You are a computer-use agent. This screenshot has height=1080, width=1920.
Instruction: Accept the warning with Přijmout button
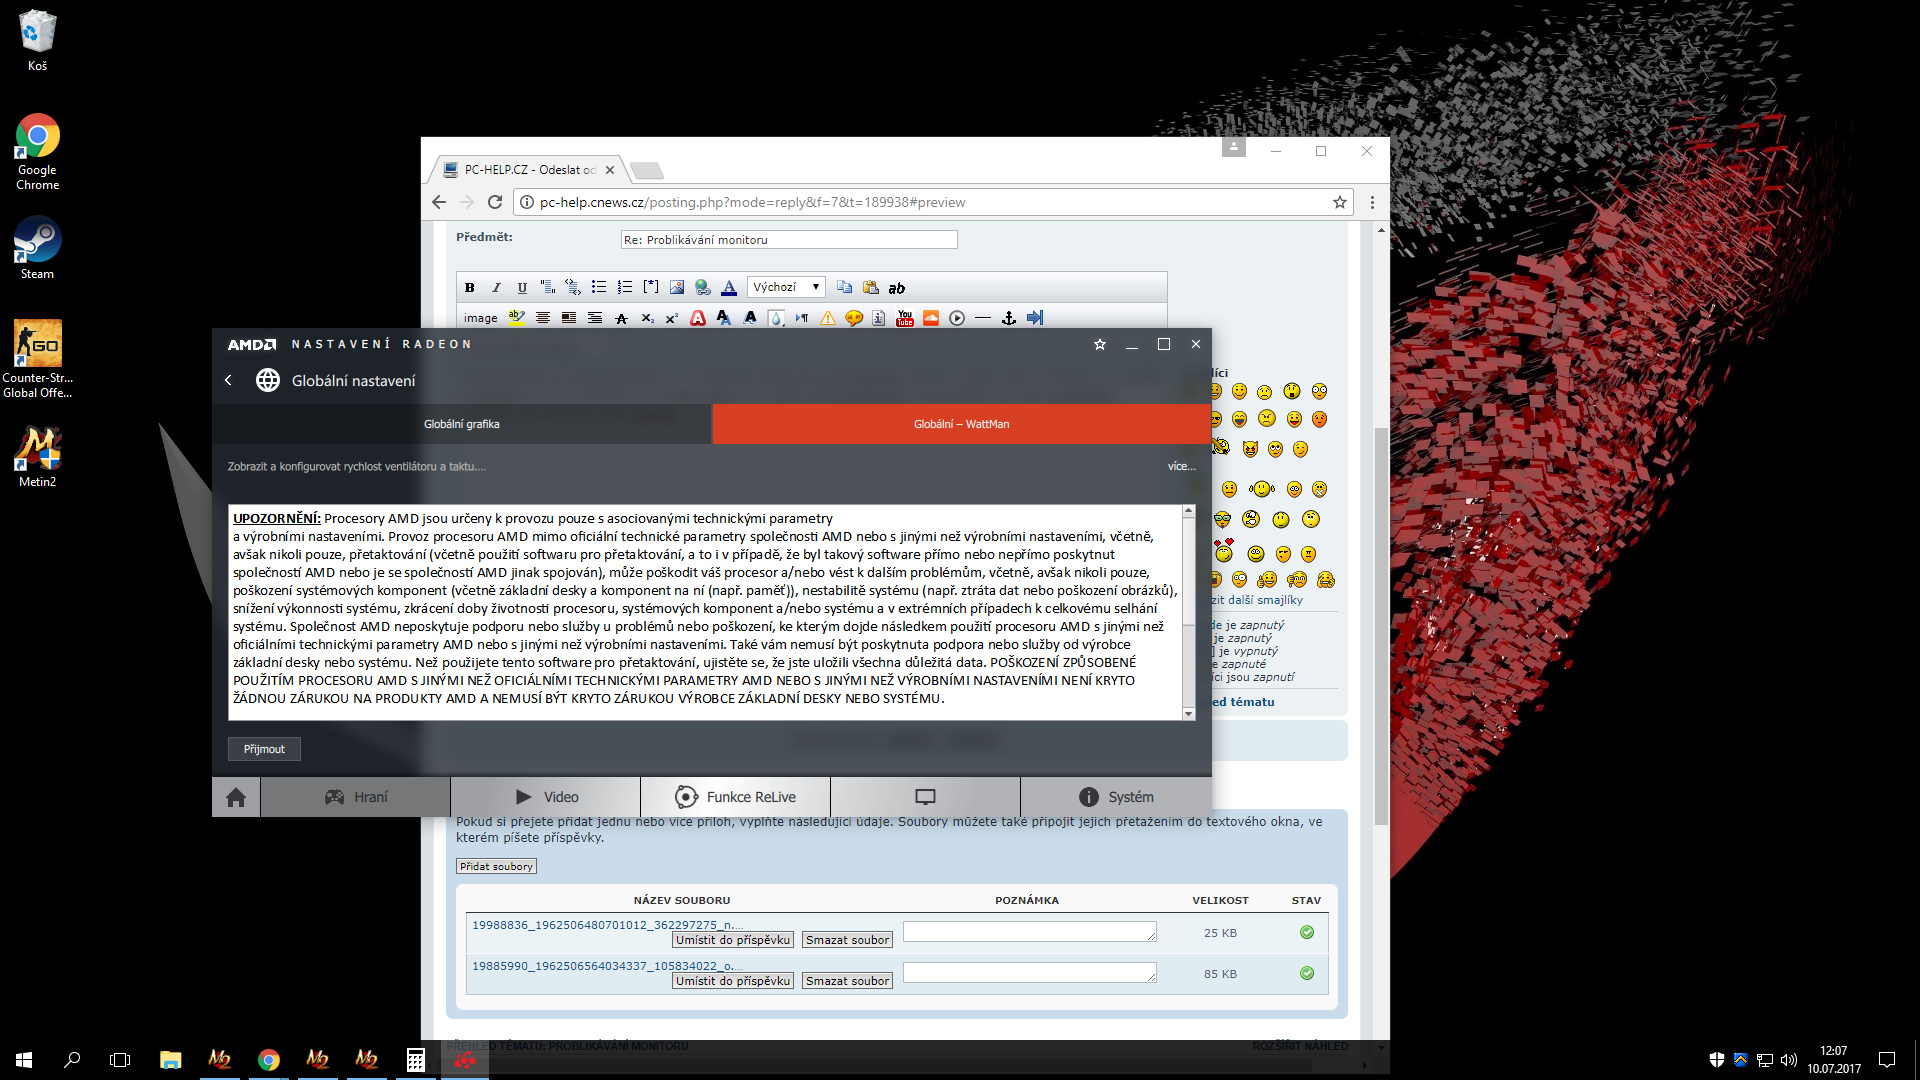[x=264, y=749]
